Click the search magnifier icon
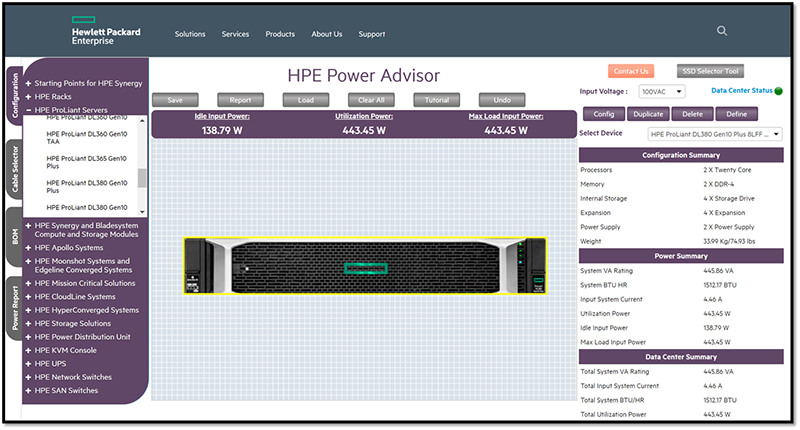This screenshot has height=430, width=800. (x=721, y=31)
